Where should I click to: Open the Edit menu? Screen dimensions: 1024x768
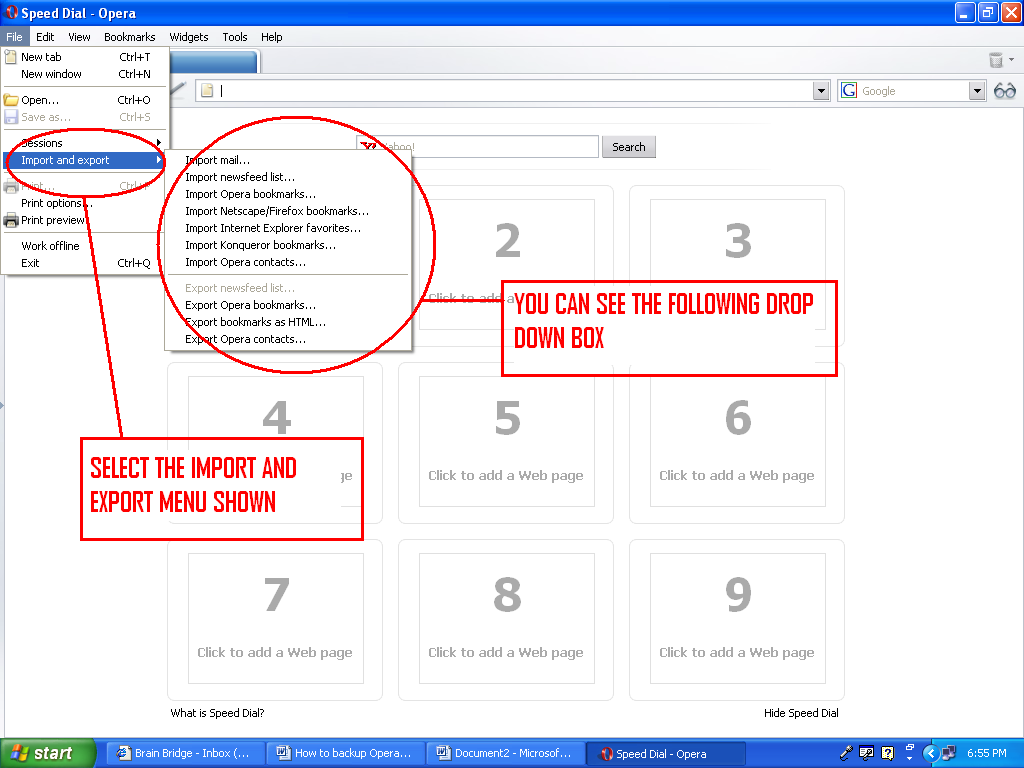pyautogui.click(x=45, y=37)
